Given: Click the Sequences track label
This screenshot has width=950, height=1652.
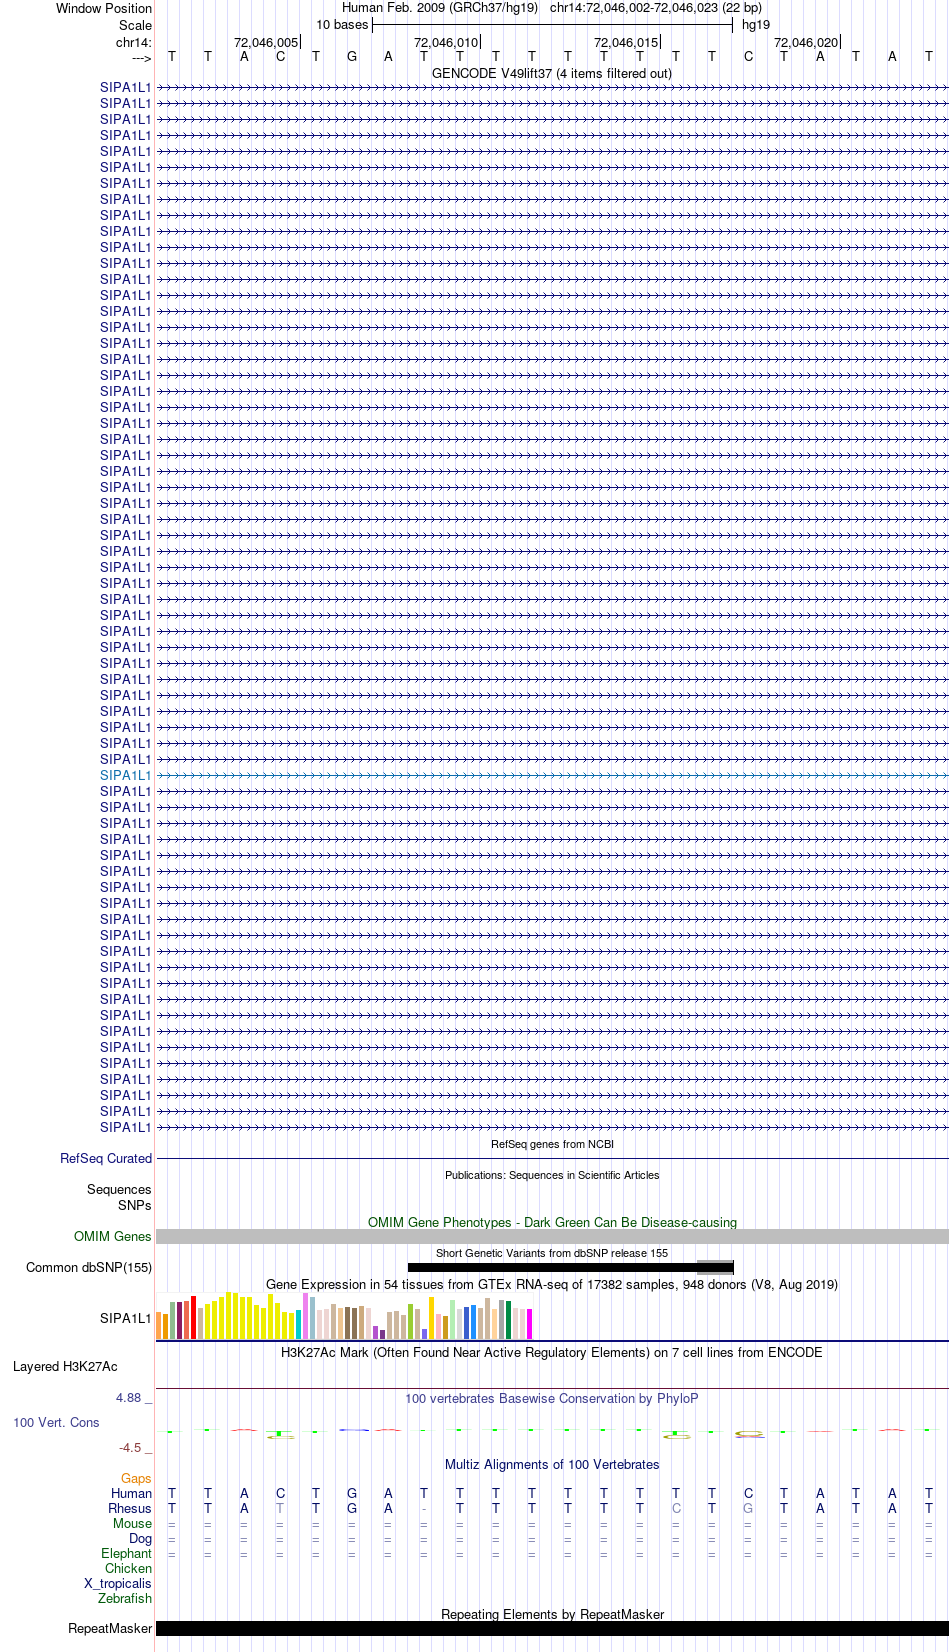Looking at the screenshot, I should (x=119, y=1189).
